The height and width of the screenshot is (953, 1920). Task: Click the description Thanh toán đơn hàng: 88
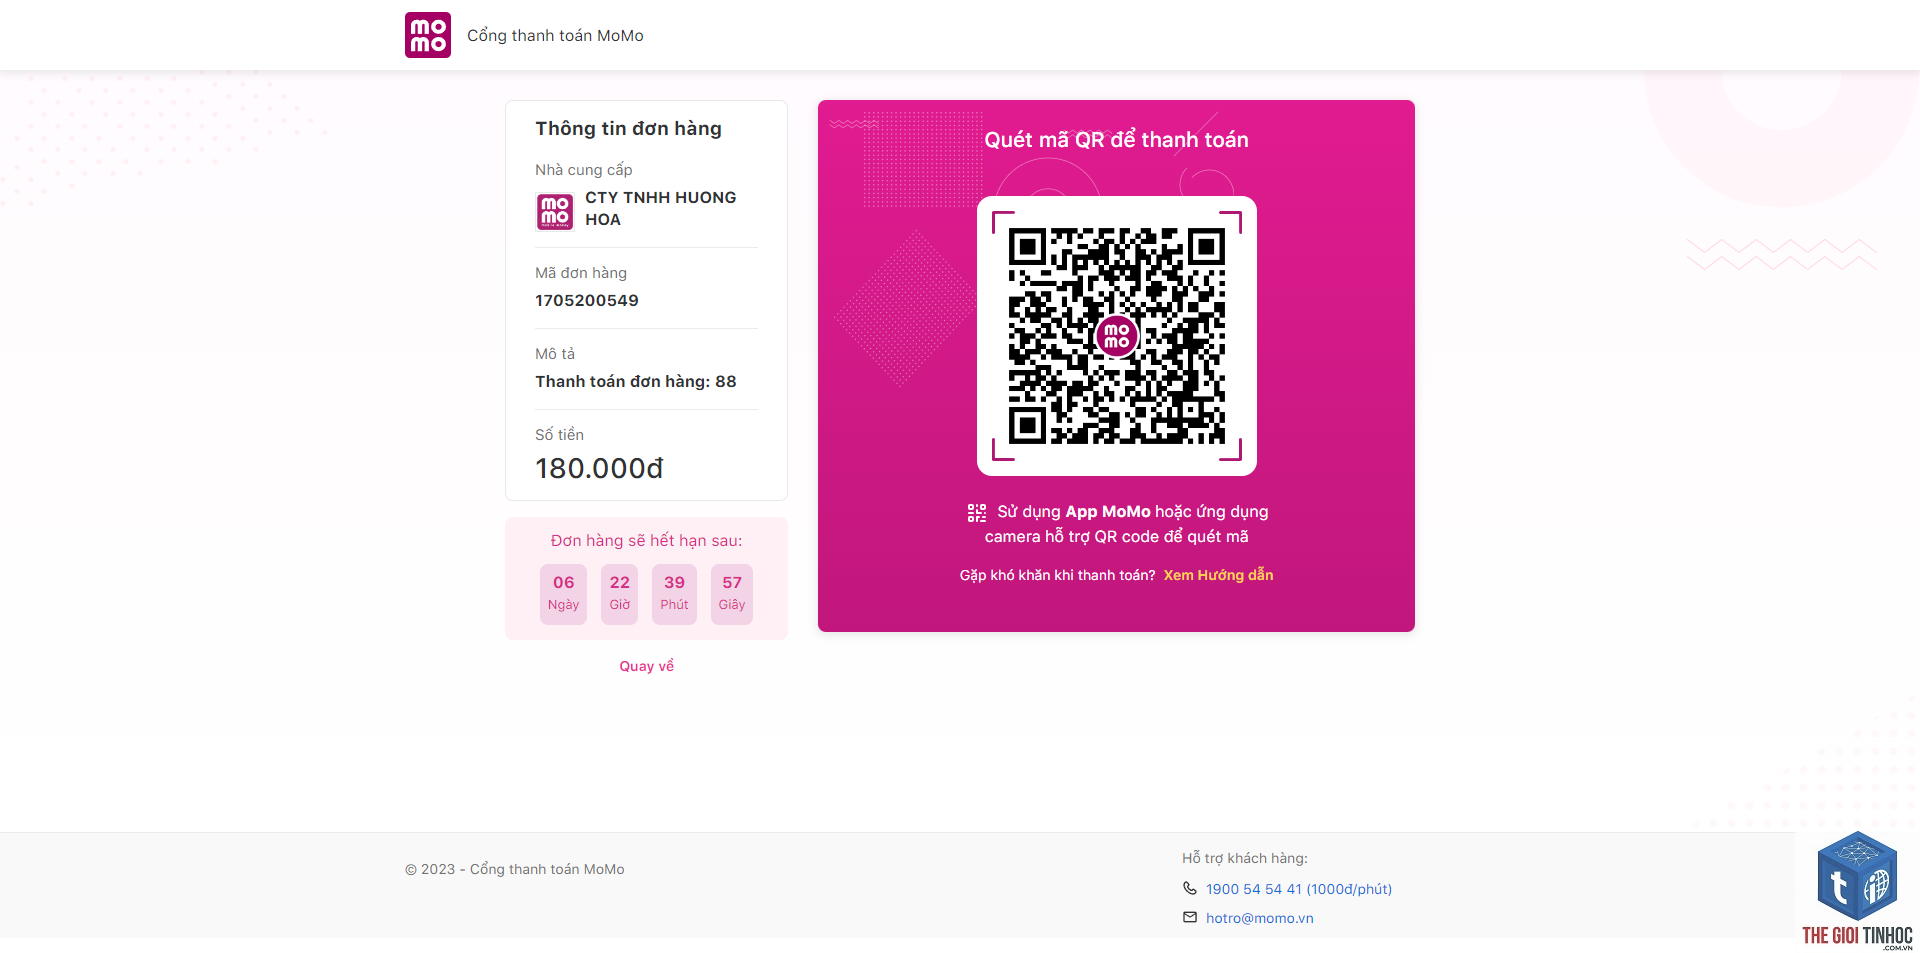(x=636, y=382)
